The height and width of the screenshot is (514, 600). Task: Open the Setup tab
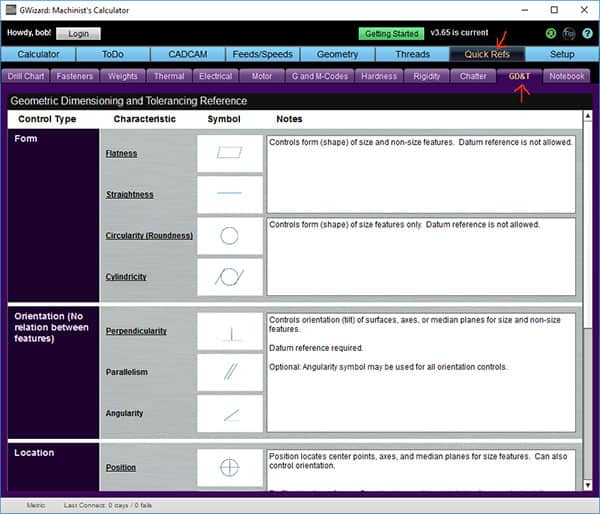[x=562, y=54]
